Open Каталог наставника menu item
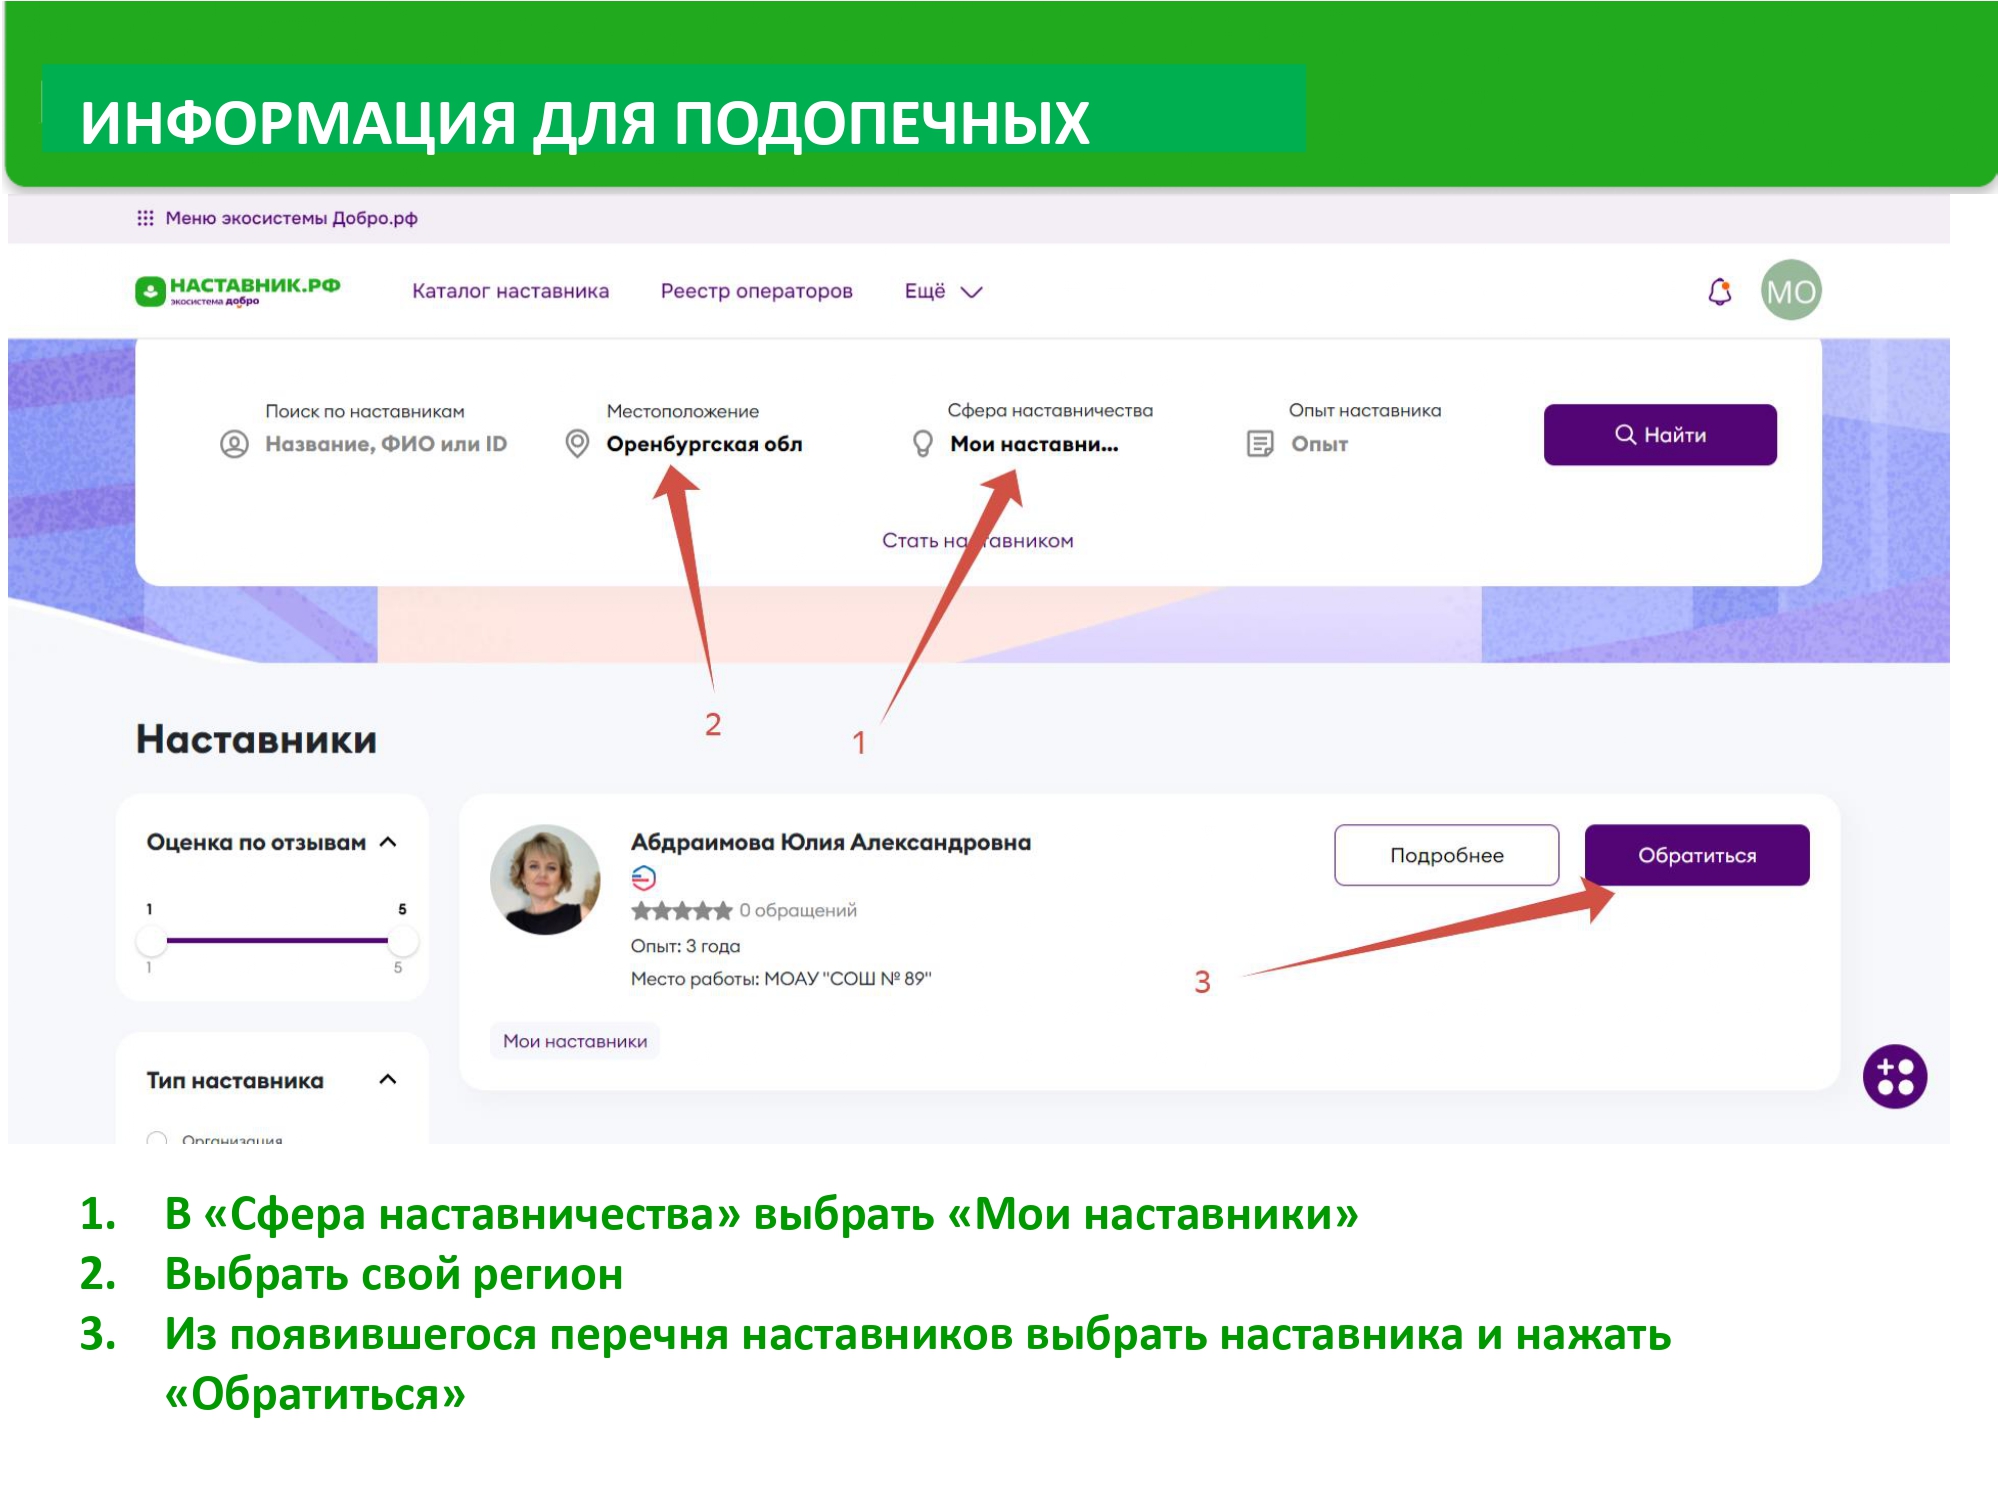 (x=510, y=291)
